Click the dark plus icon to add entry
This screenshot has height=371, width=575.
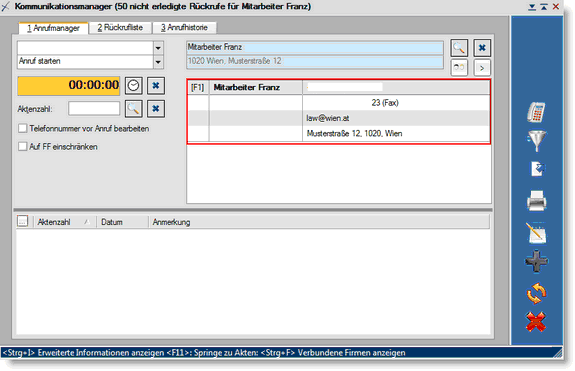pos(536,261)
